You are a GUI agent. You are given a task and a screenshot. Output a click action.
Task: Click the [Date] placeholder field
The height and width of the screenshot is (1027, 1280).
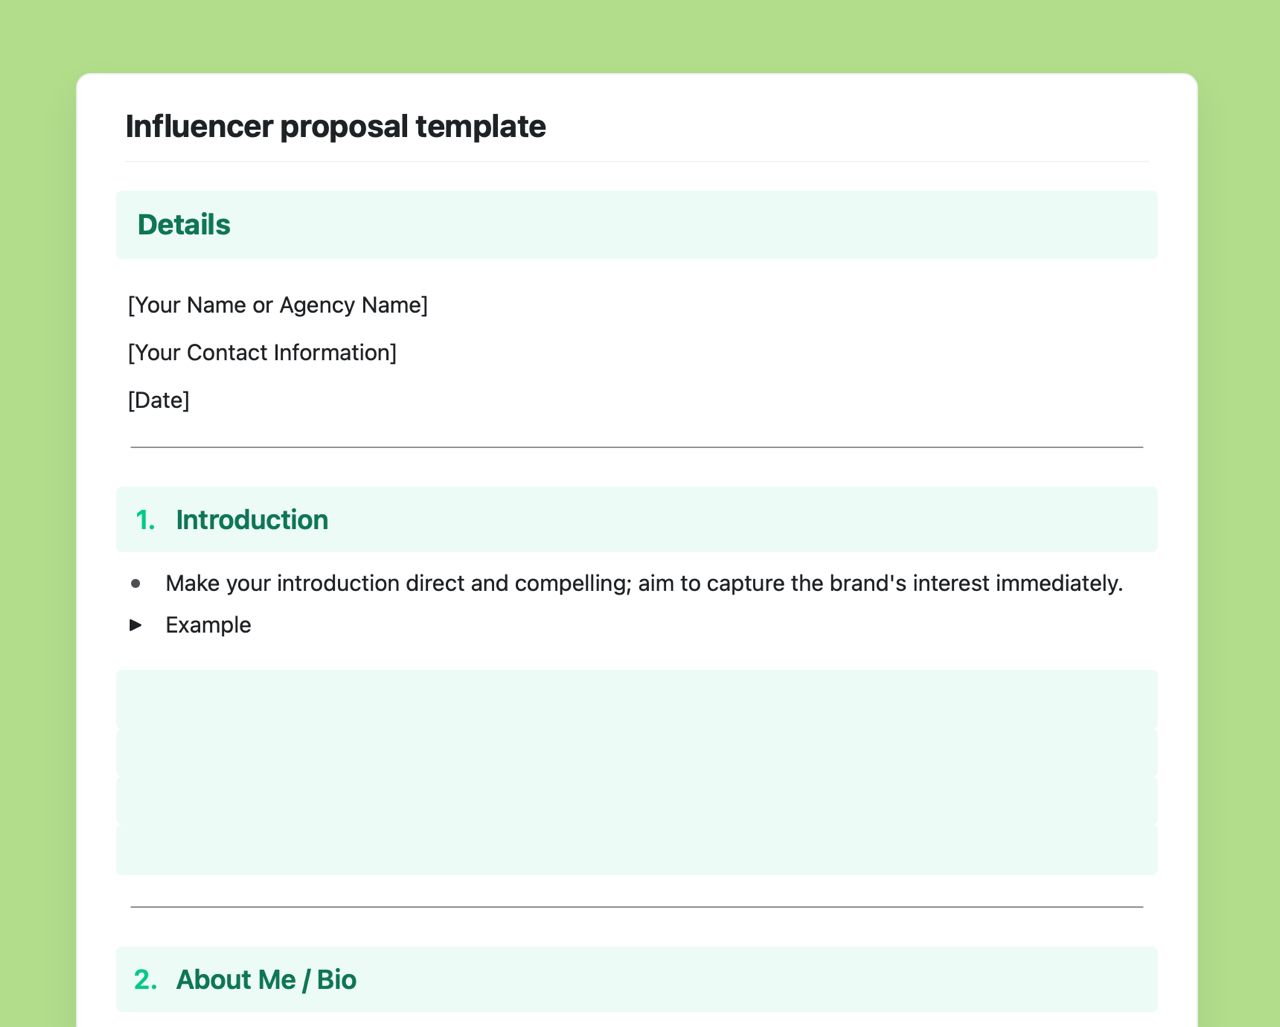click(159, 400)
